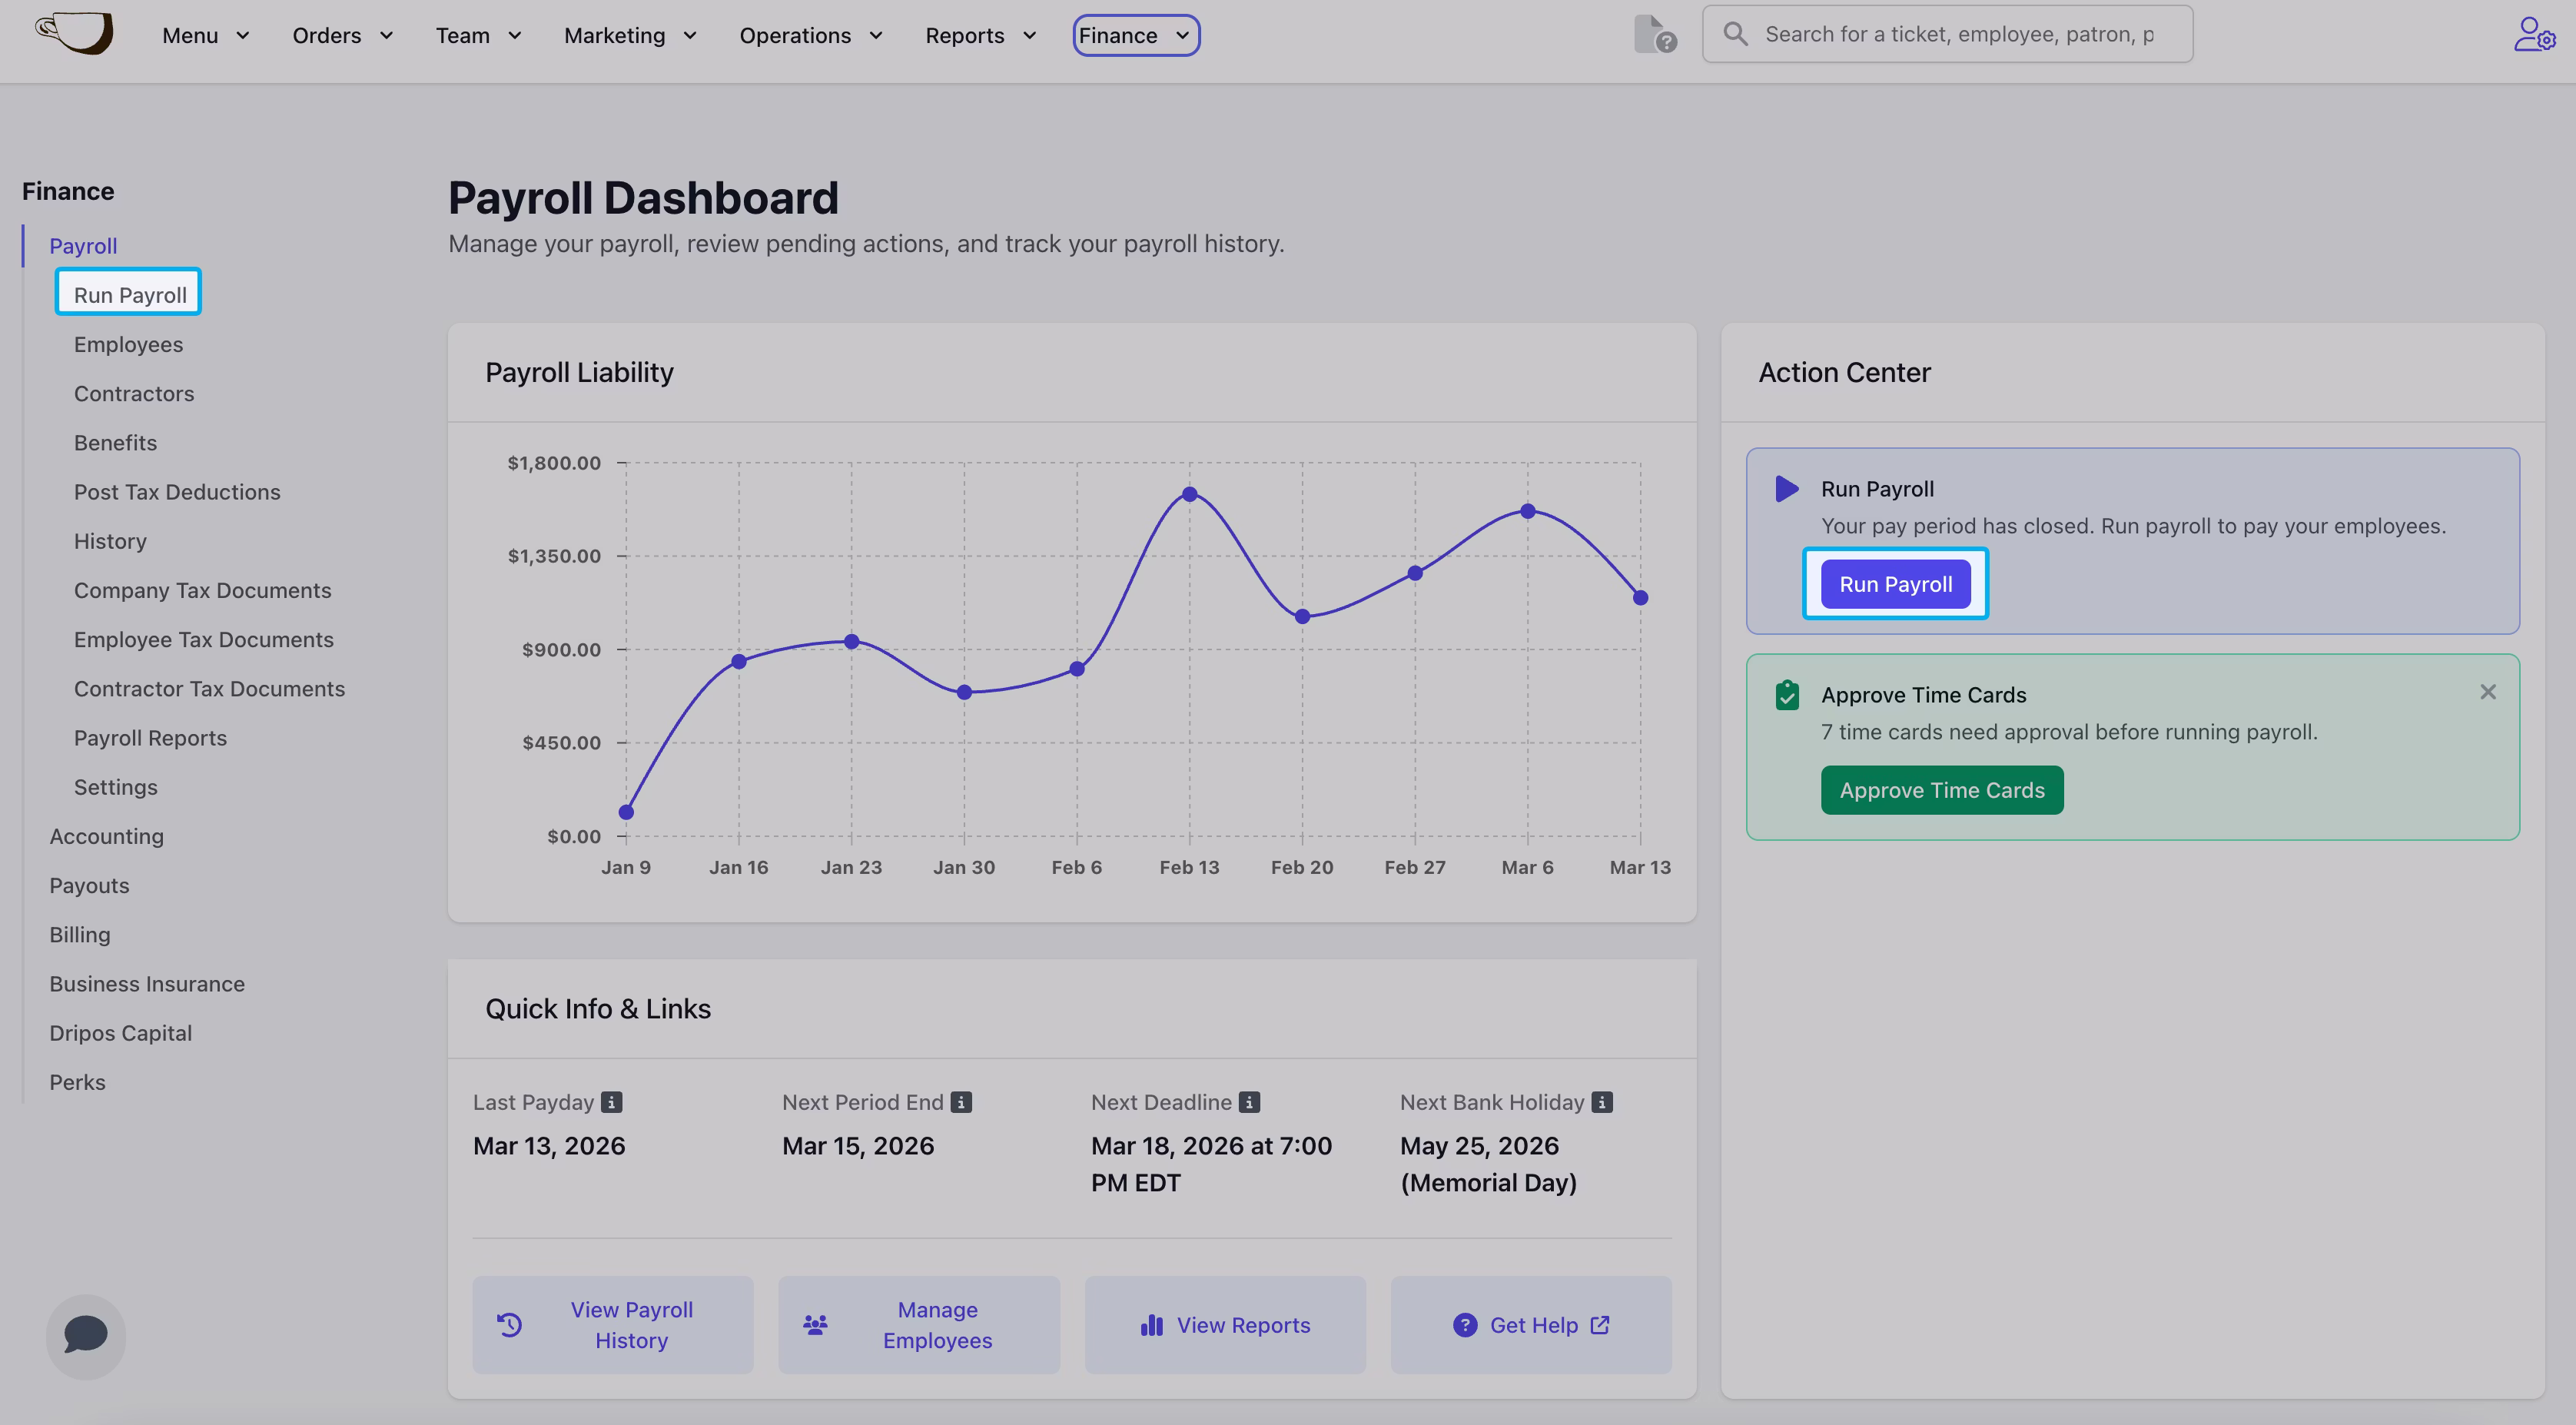The height and width of the screenshot is (1425, 2576).
Task: Dismiss the Approve Time Cards notice
Action: click(x=2488, y=692)
